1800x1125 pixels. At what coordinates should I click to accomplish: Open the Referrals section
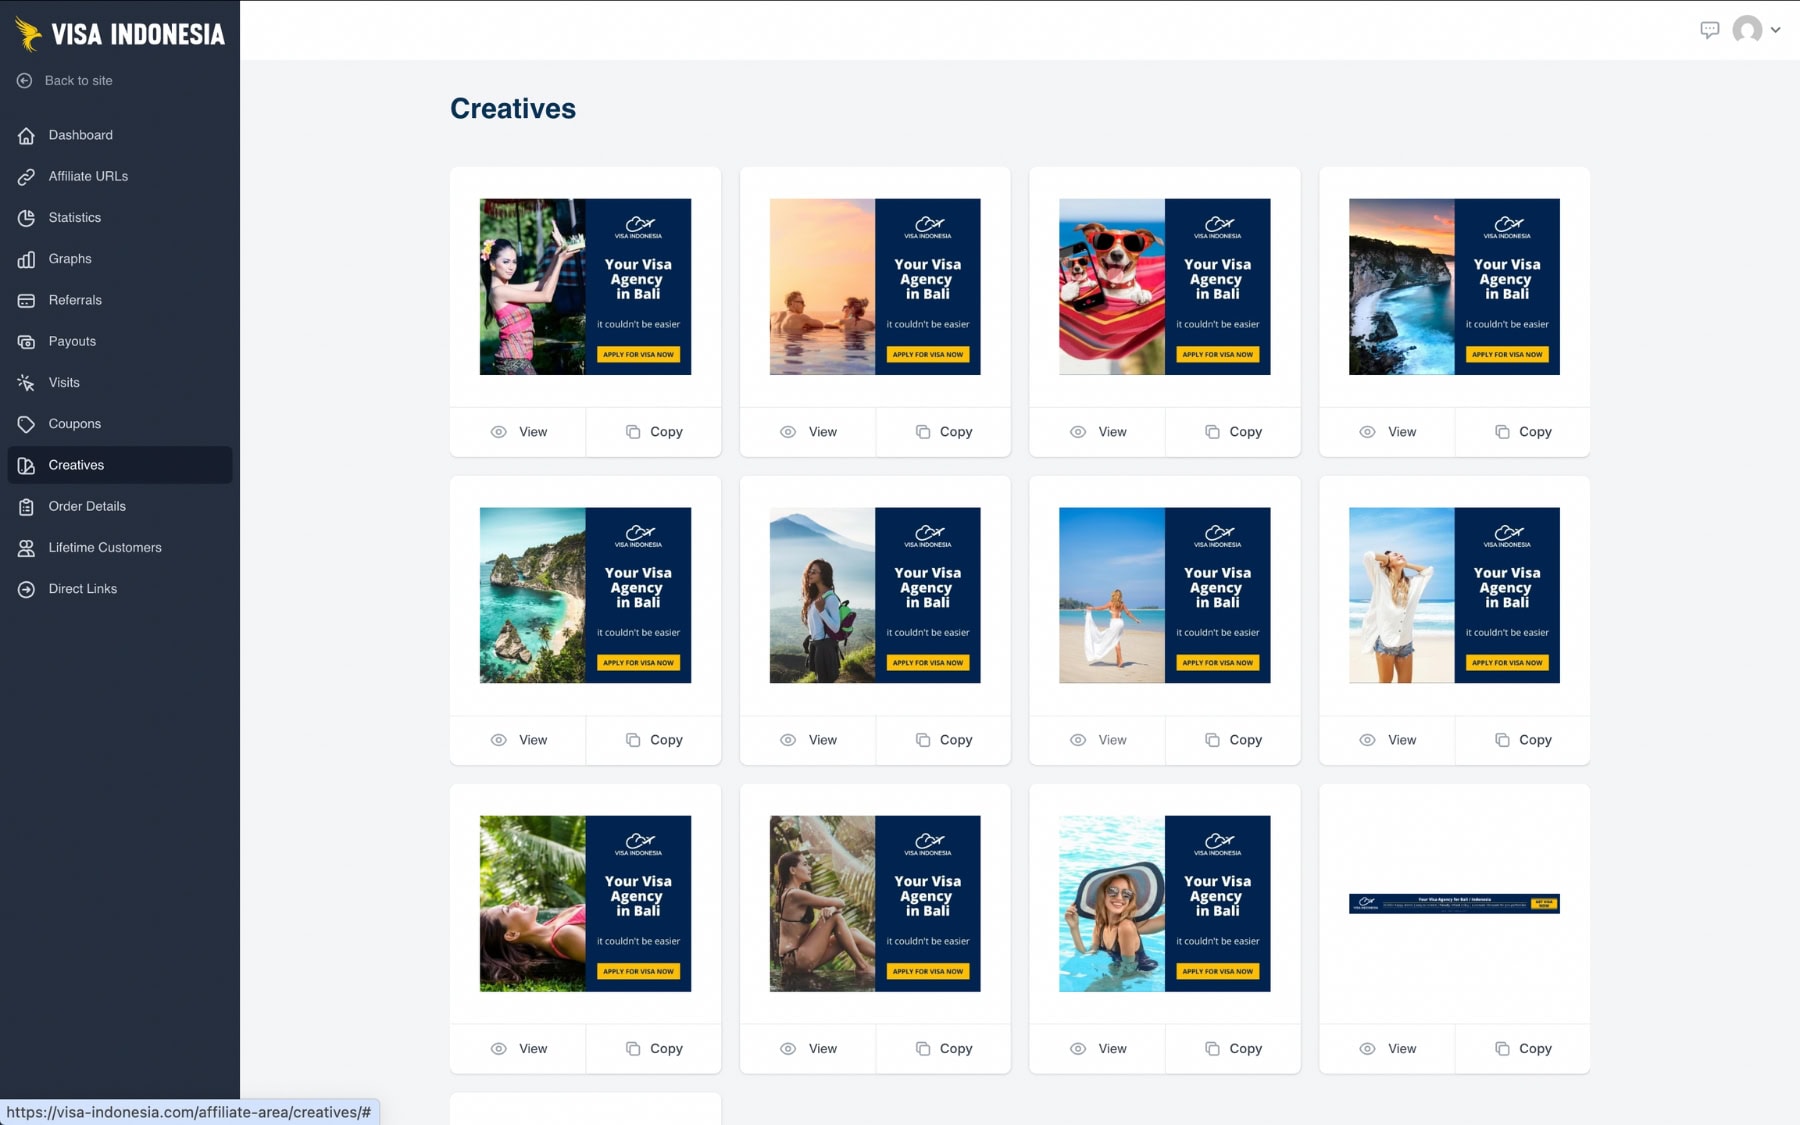click(x=75, y=299)
